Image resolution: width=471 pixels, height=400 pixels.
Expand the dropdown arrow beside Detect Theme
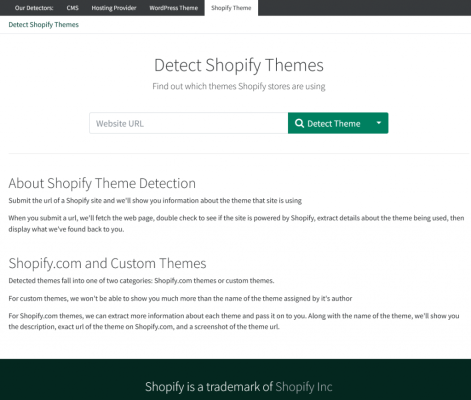(x=379, y=123)
